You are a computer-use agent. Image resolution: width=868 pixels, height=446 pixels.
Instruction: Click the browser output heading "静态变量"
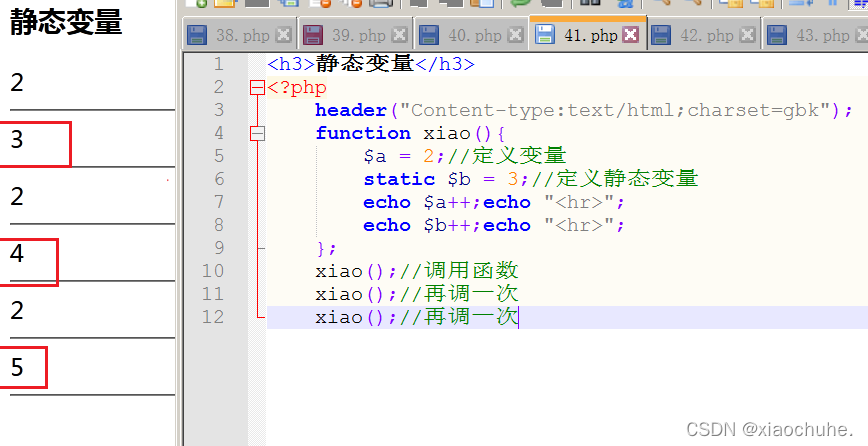66,22
